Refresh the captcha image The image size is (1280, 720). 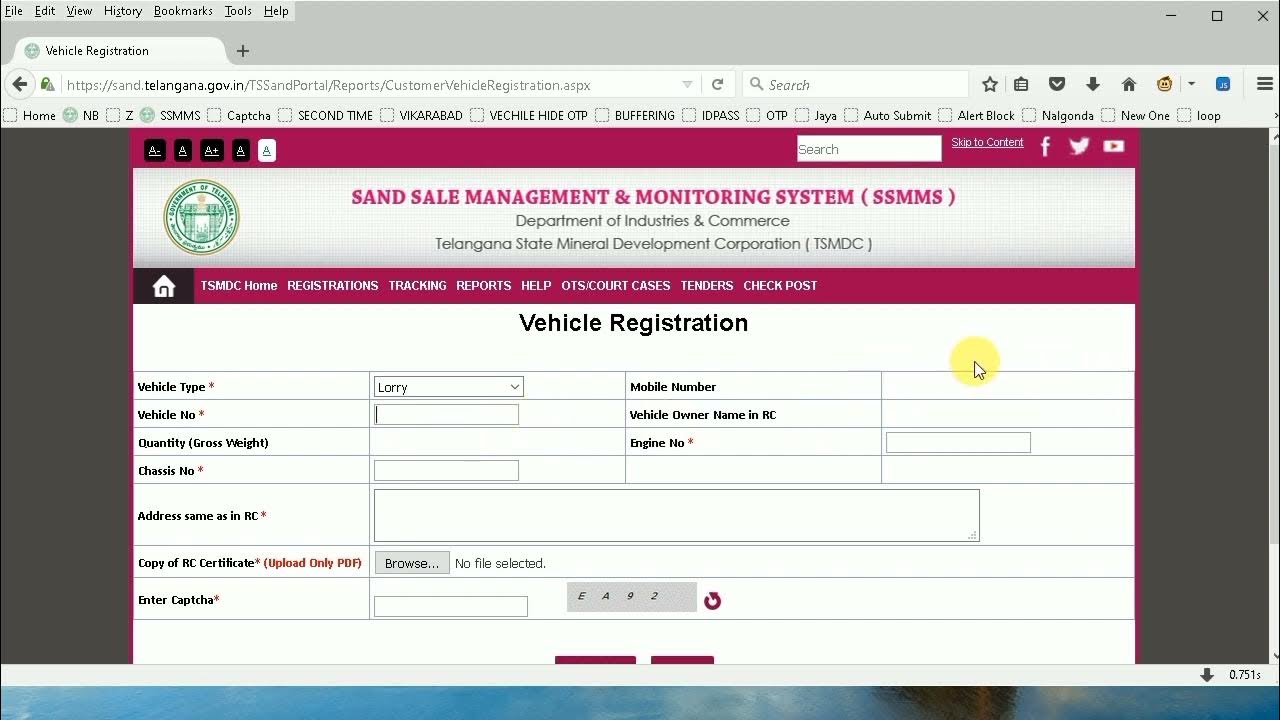712,600
